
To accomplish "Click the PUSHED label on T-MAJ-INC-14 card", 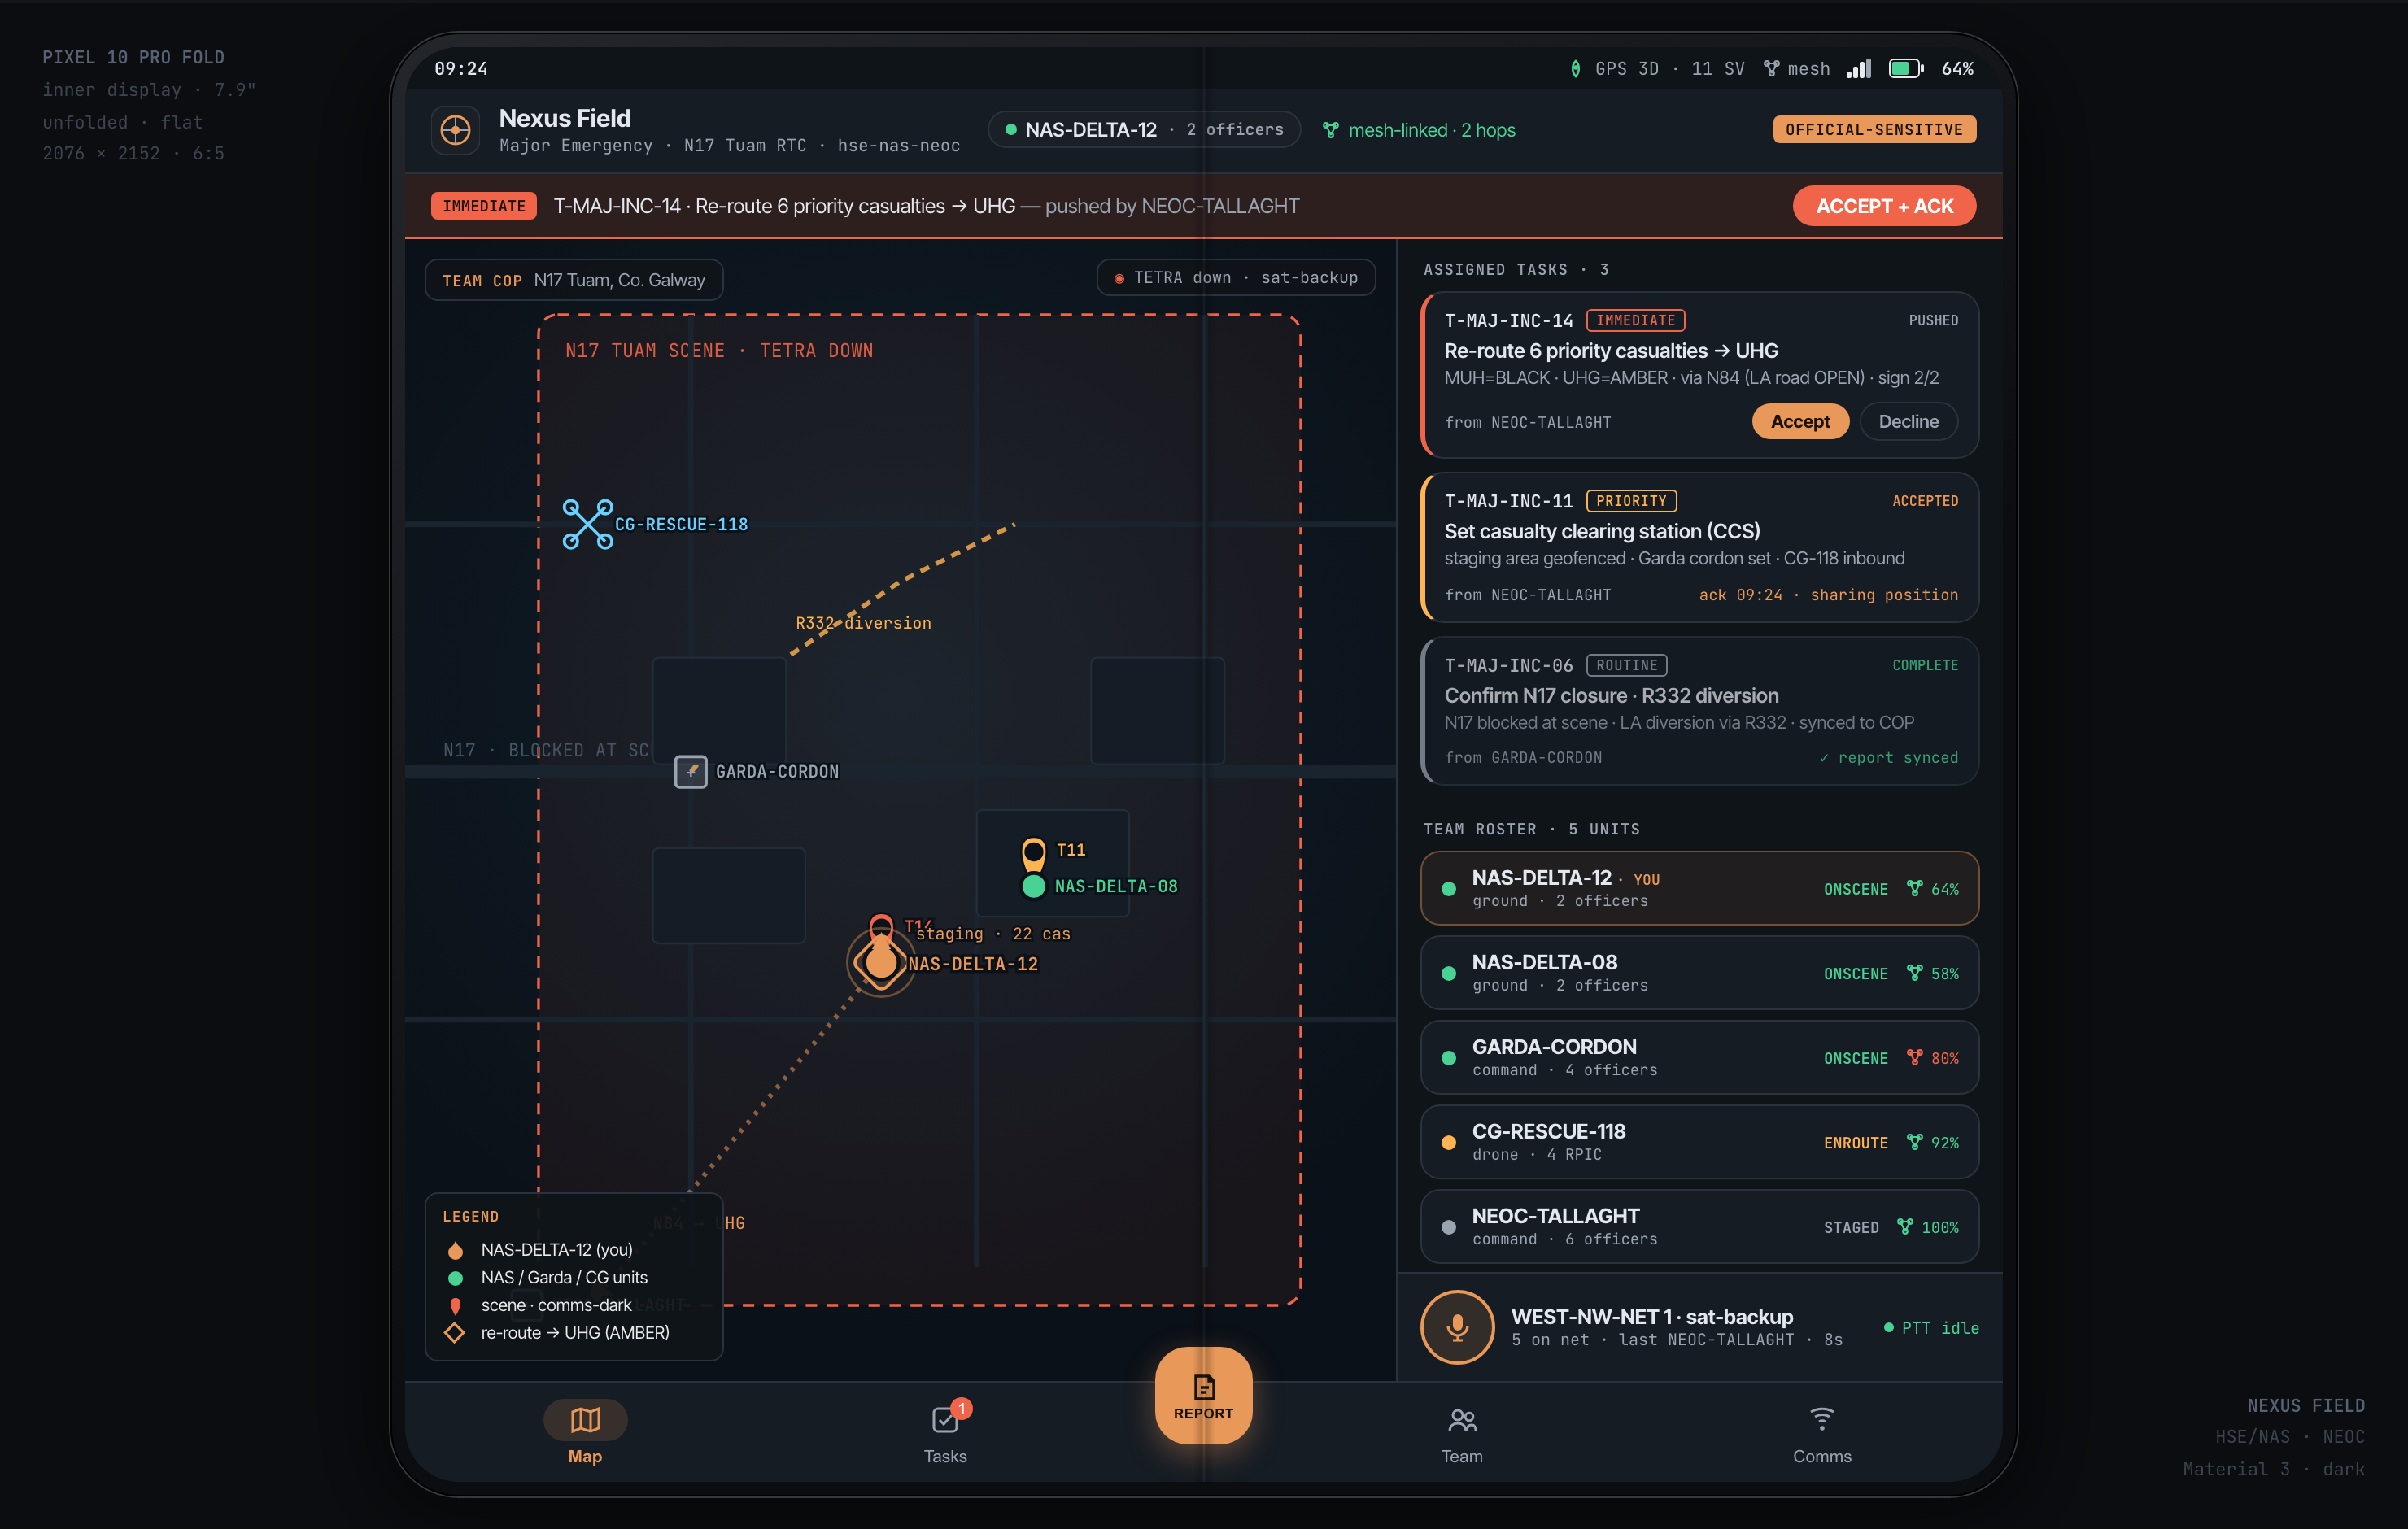I will (x=1933, y=320).
